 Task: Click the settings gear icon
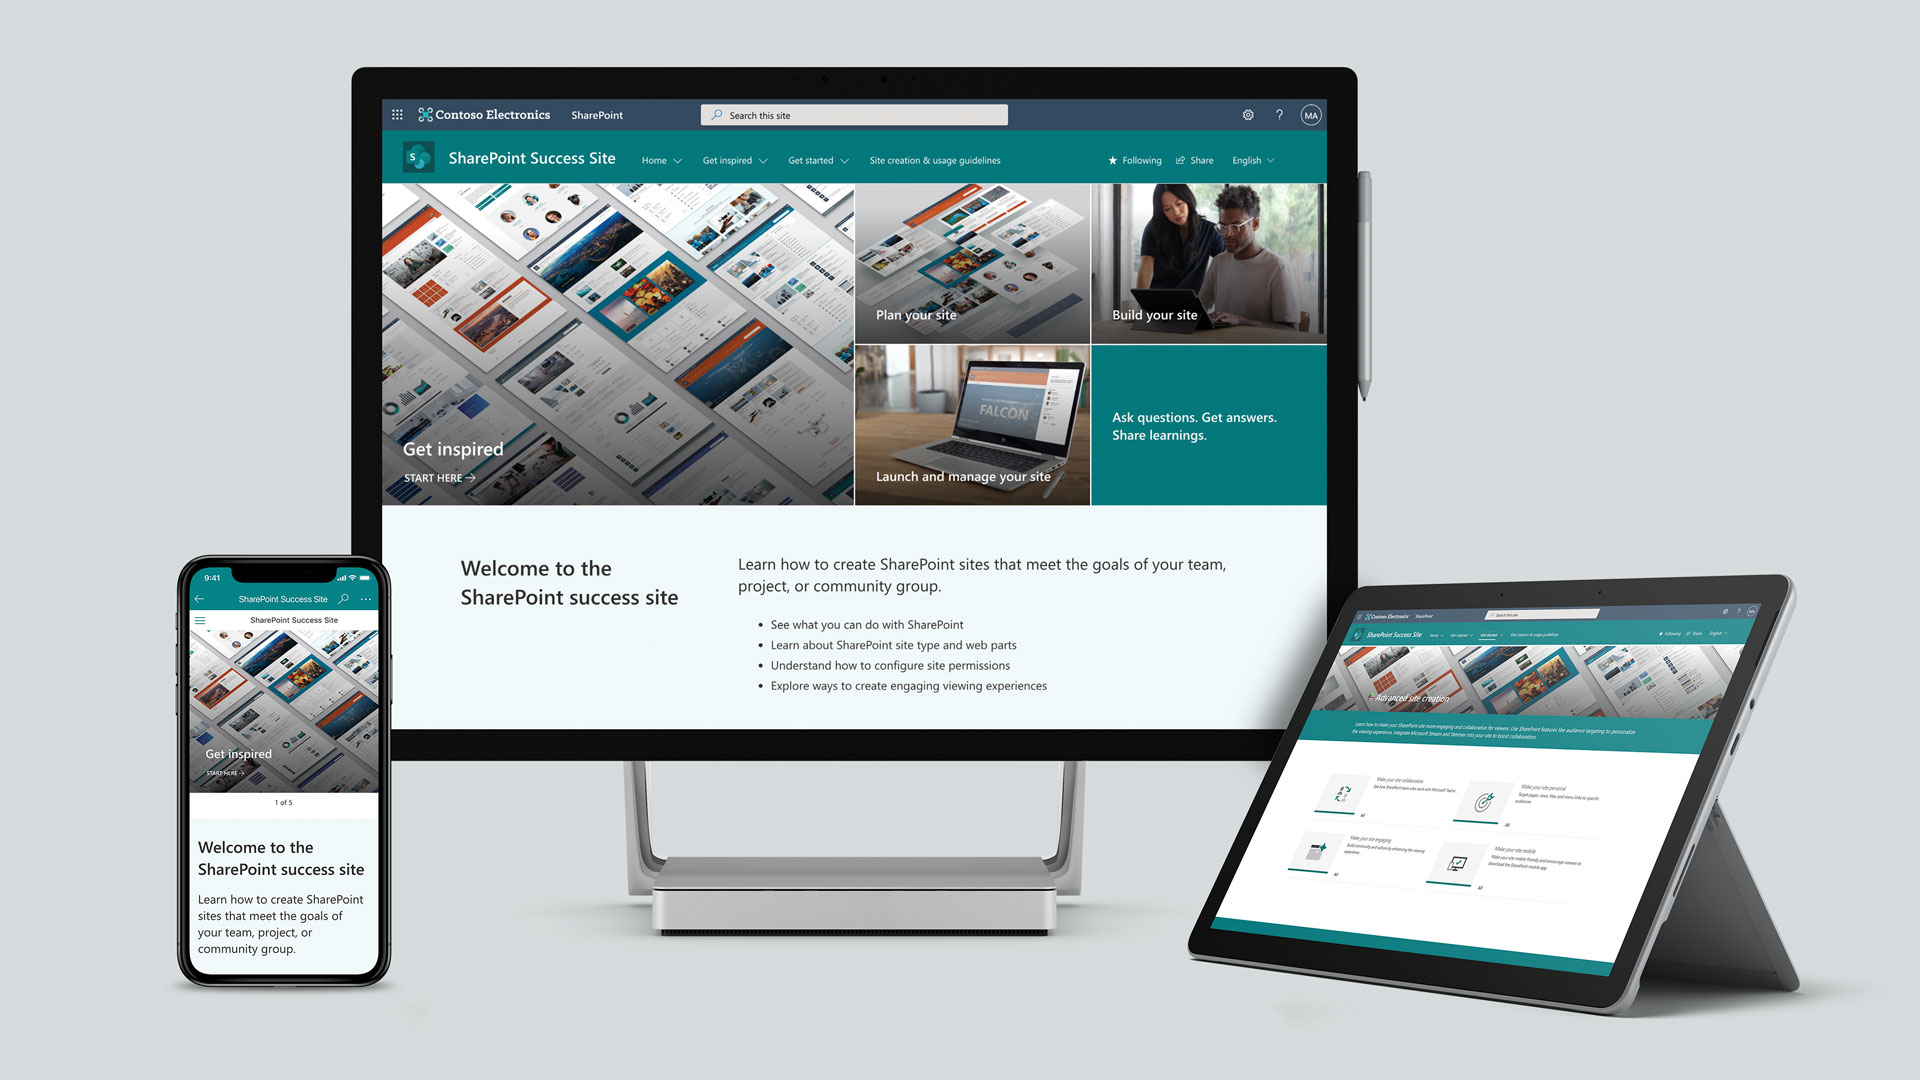tap(1244, 115)
